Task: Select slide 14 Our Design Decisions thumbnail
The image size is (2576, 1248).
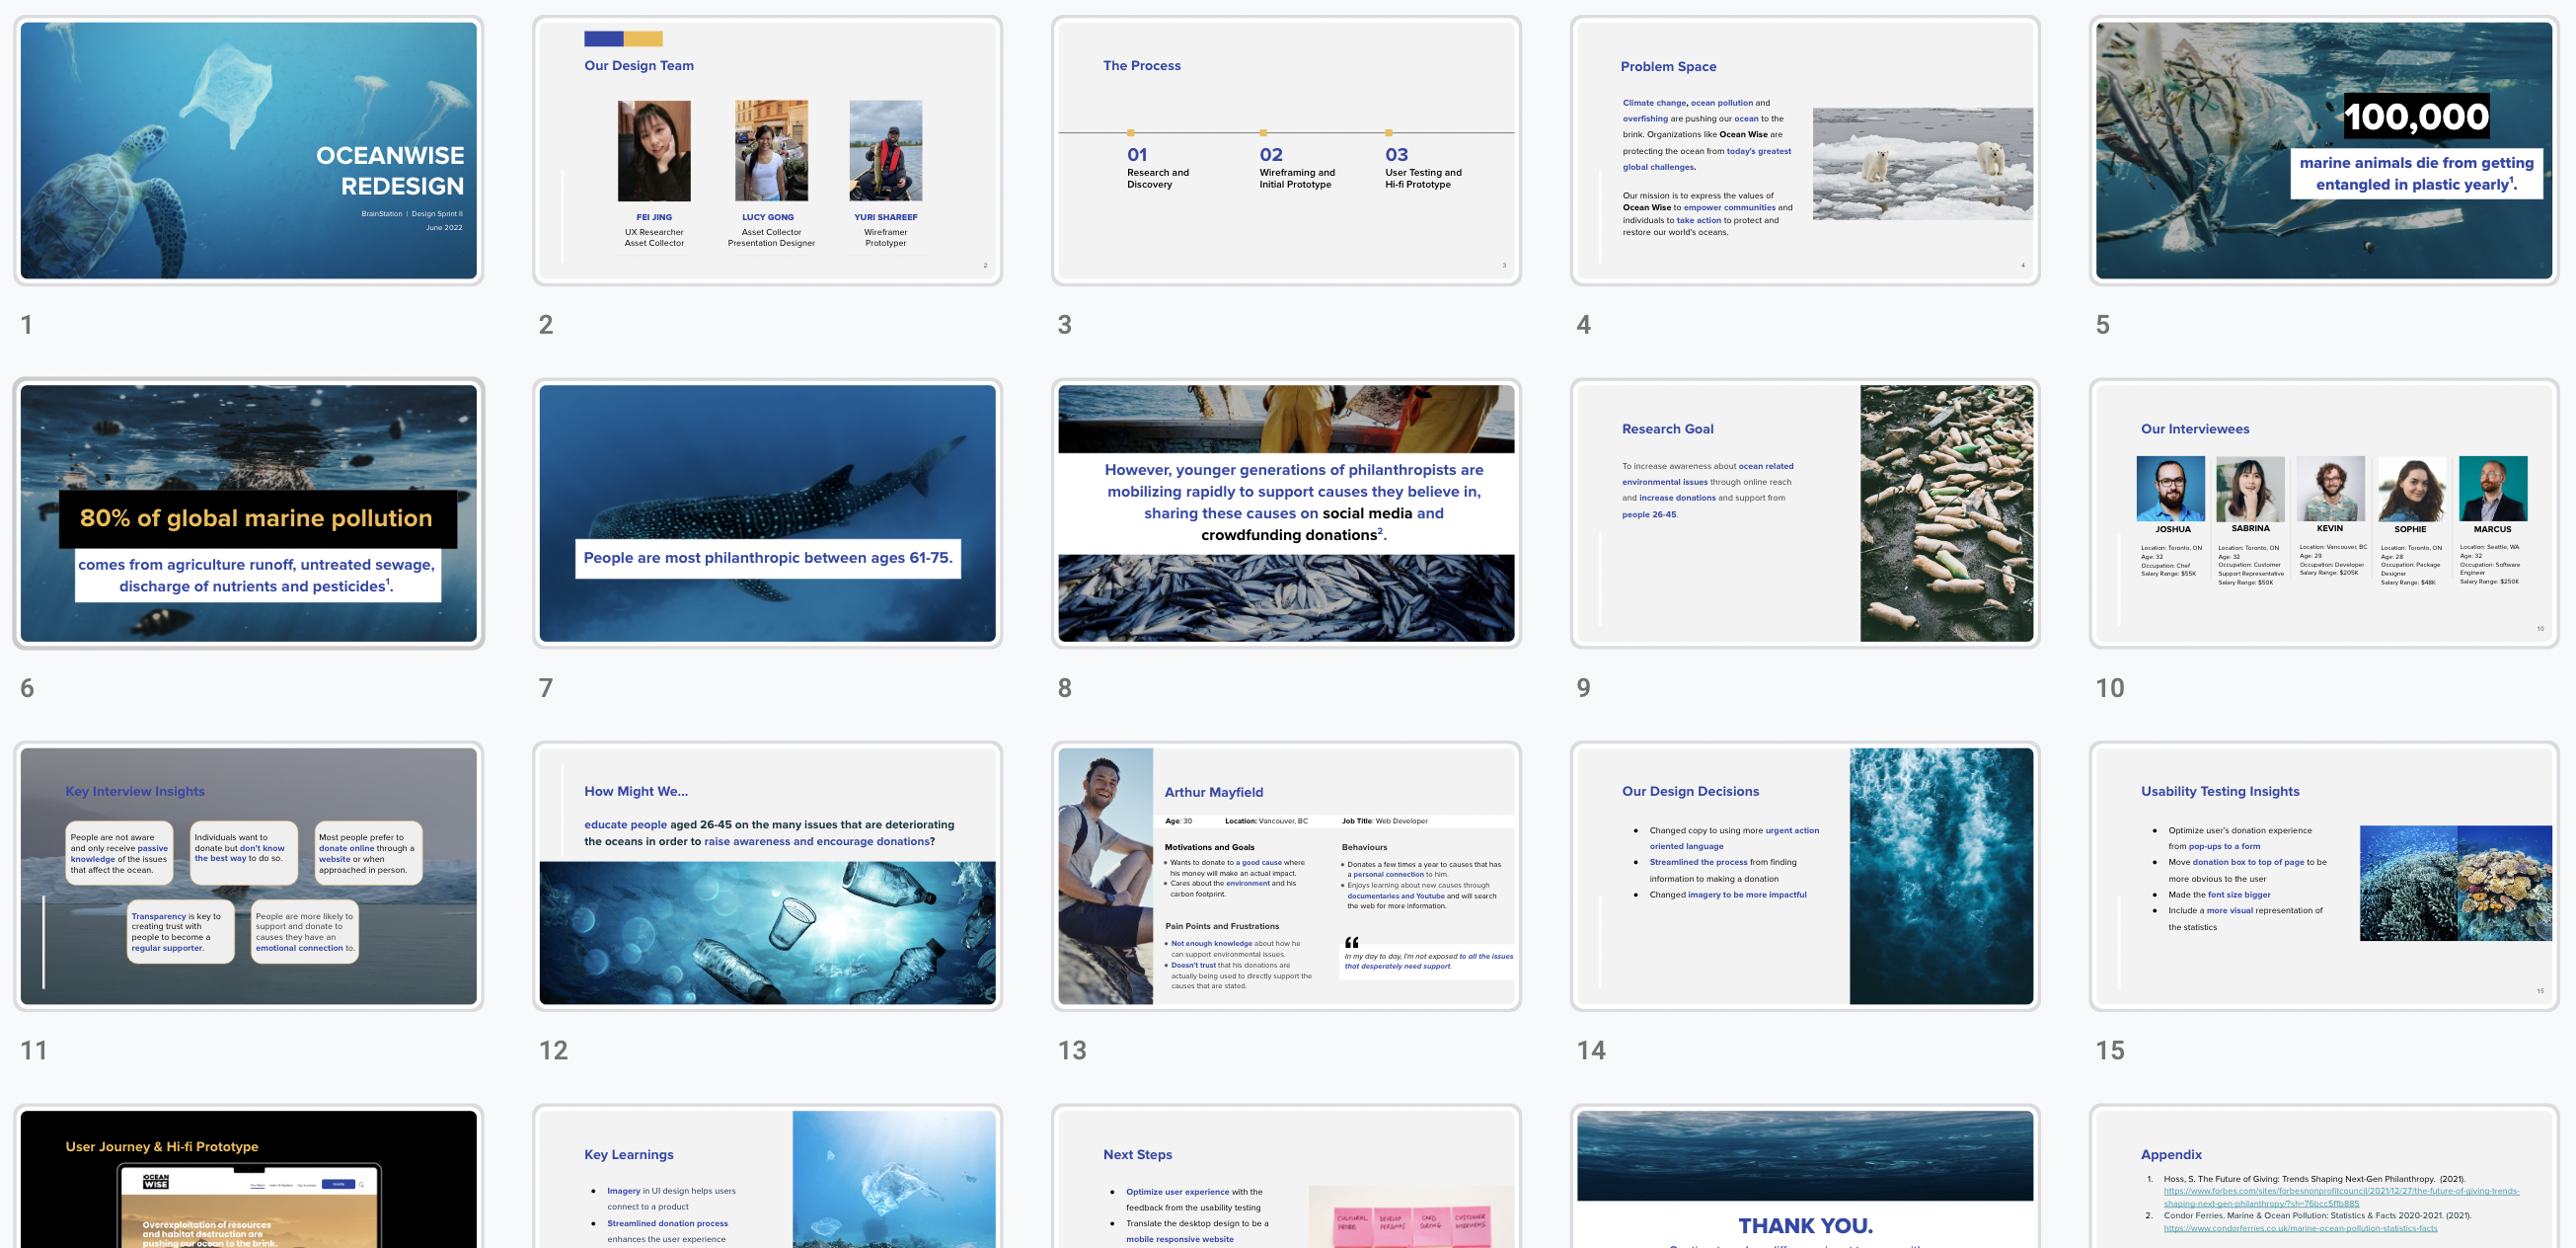Action: pyautogui.click(x=1805, y=876)
